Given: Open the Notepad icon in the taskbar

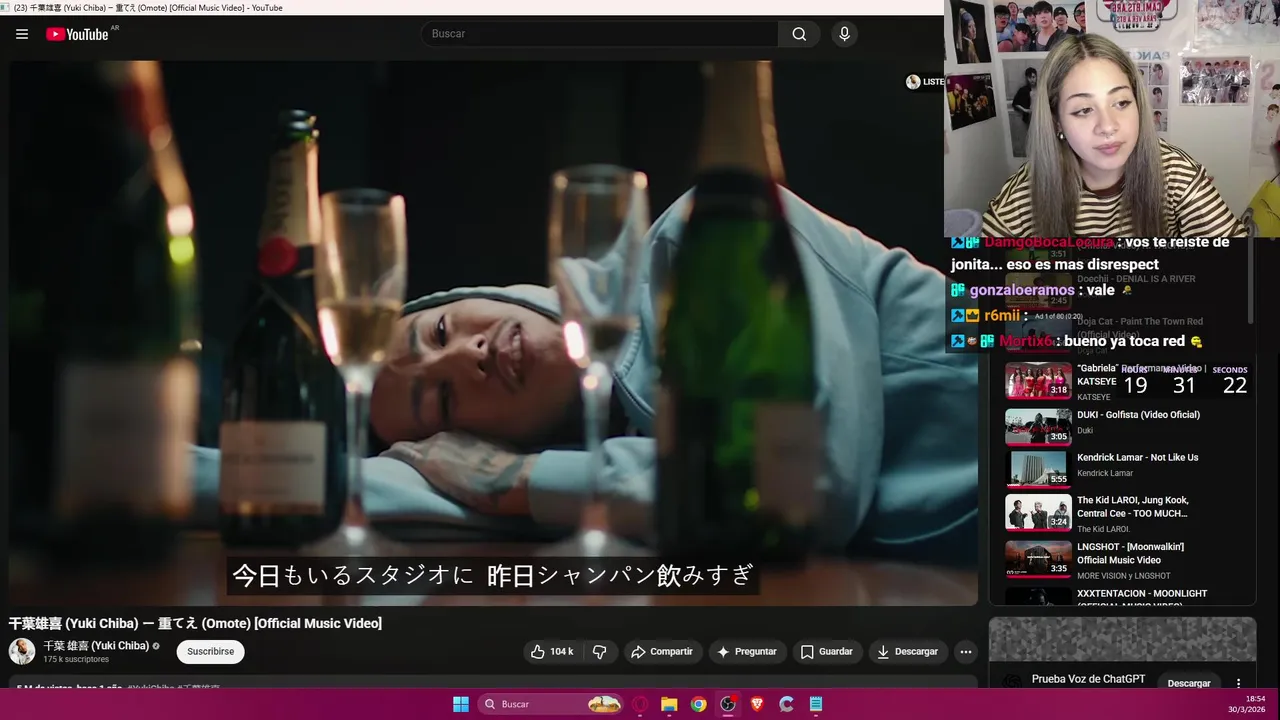Looking at the screenshot, I should [816, 704].
